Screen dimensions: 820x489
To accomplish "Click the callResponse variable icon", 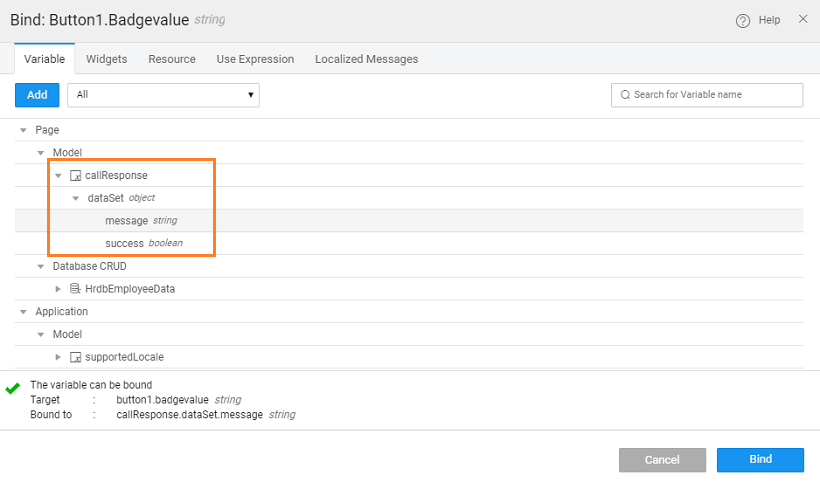I will [x=75, y=176].
